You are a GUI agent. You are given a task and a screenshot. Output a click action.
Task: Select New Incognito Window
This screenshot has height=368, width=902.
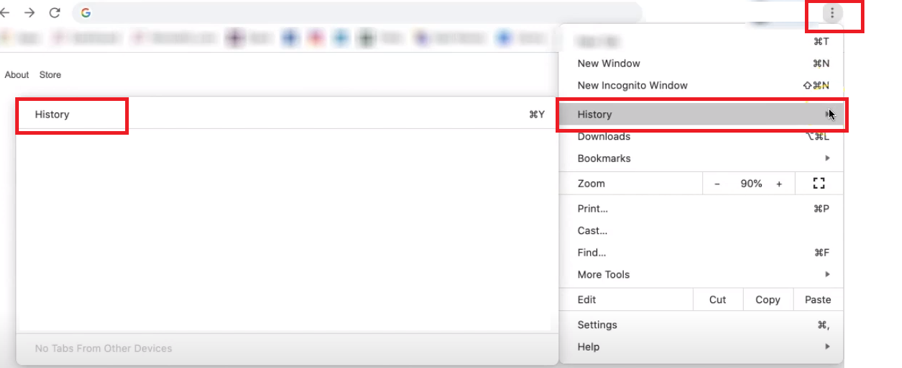(701, 85)
